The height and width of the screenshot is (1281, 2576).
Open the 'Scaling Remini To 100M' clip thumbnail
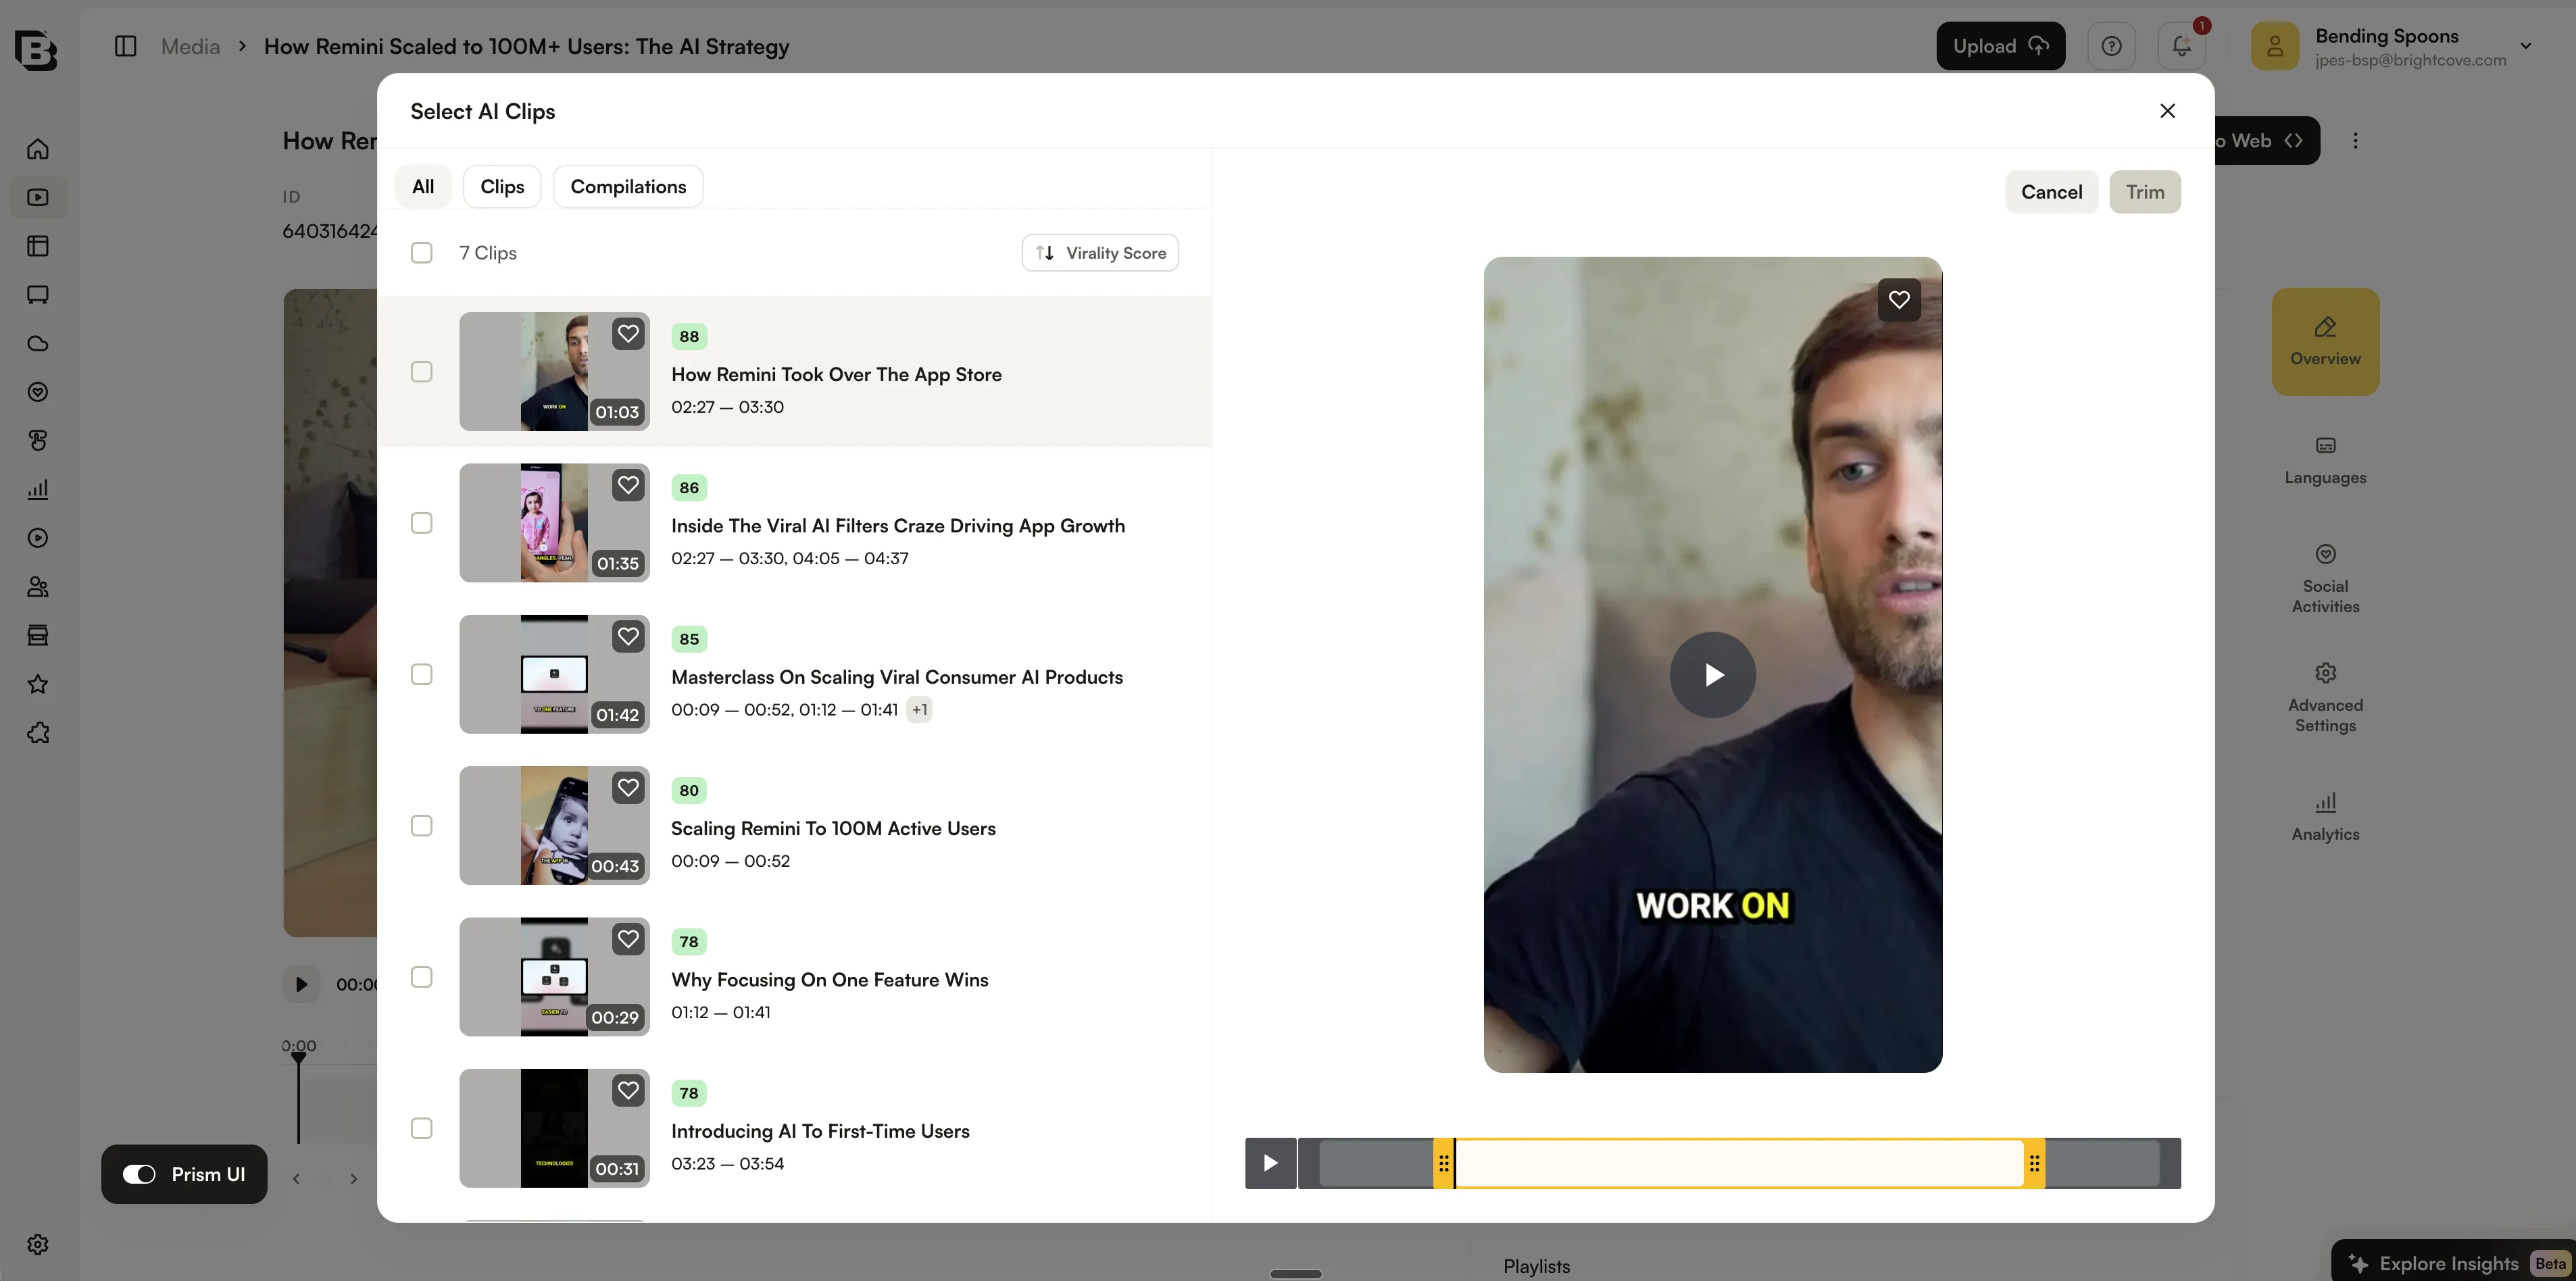pyautogui.click(x=554, y=826)
